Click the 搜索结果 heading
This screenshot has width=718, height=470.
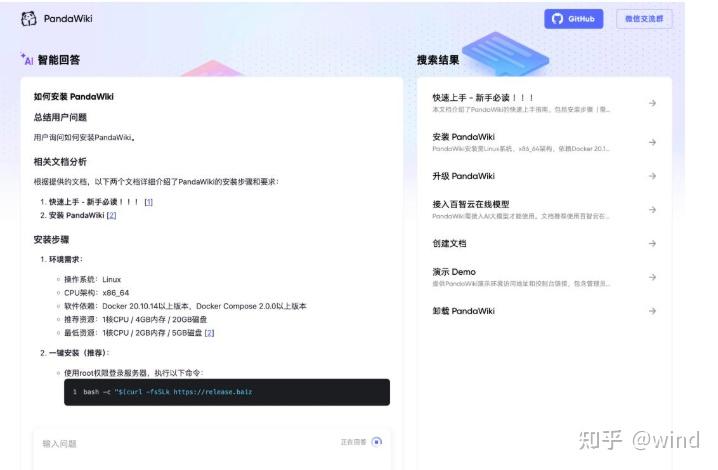pyautogui.click(x=438, y=60)
